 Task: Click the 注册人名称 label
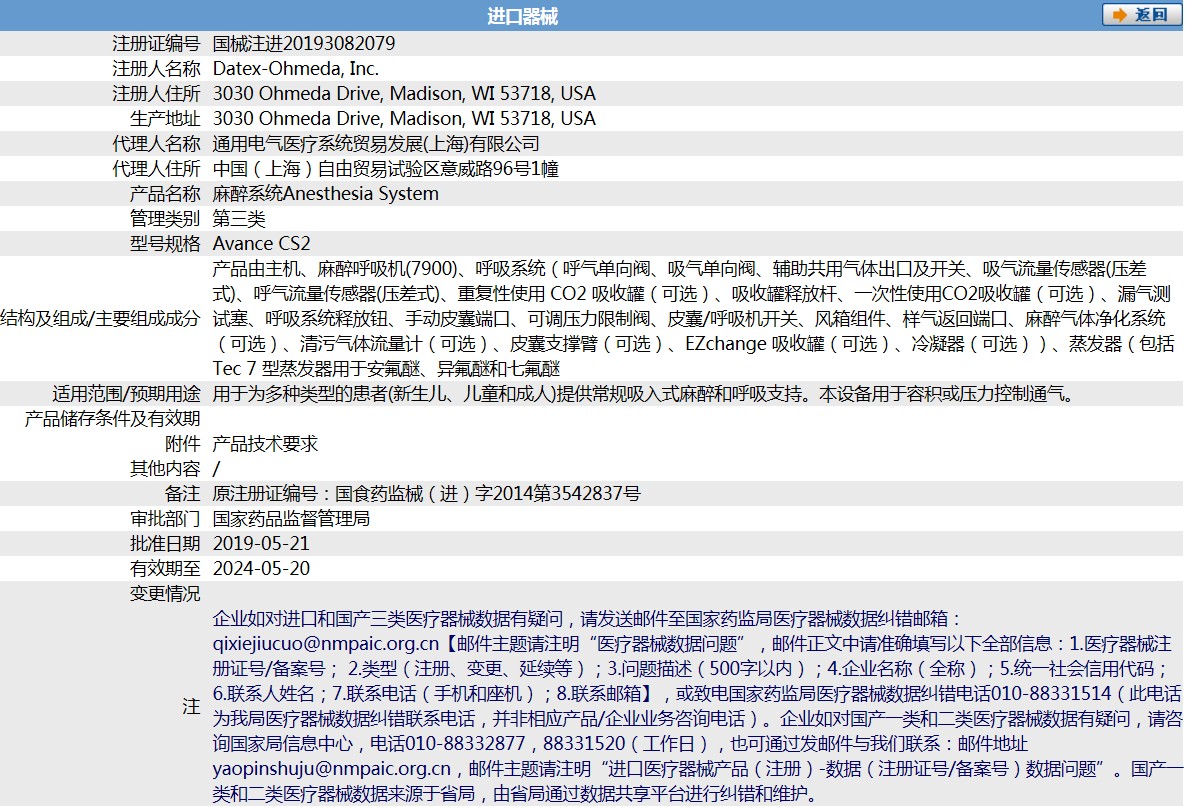point(156,68)
